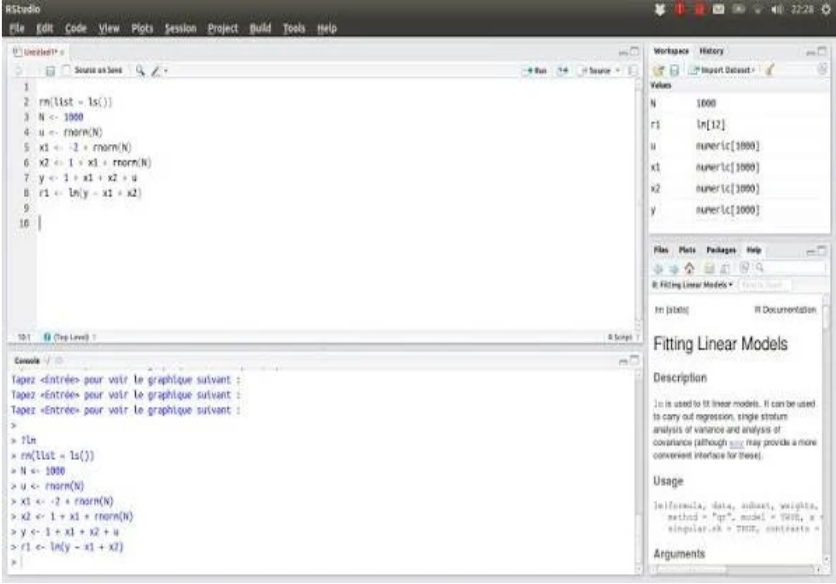This screenshot has width=836, height=584.
Task: Toggle the Source on Save checkbox
Action: pyautogui.click(x=66, y=70)
